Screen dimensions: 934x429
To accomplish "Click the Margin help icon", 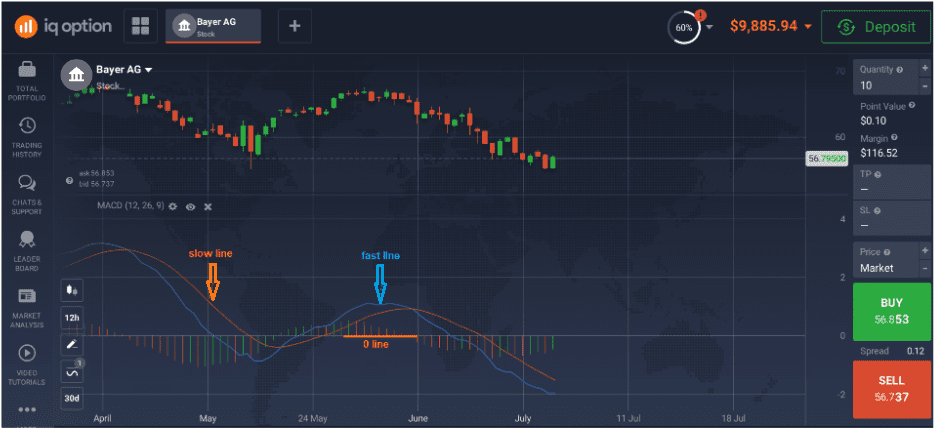I will 893,138.
